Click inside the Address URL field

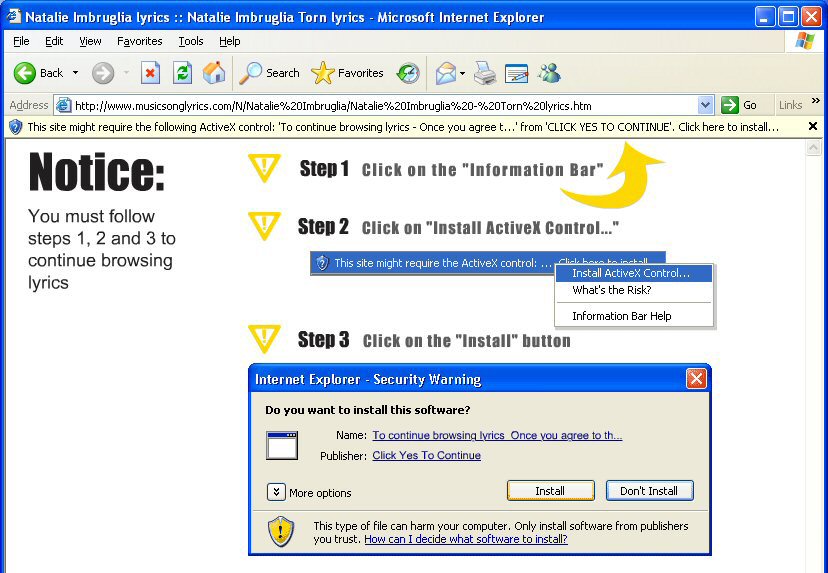[380, 105]
